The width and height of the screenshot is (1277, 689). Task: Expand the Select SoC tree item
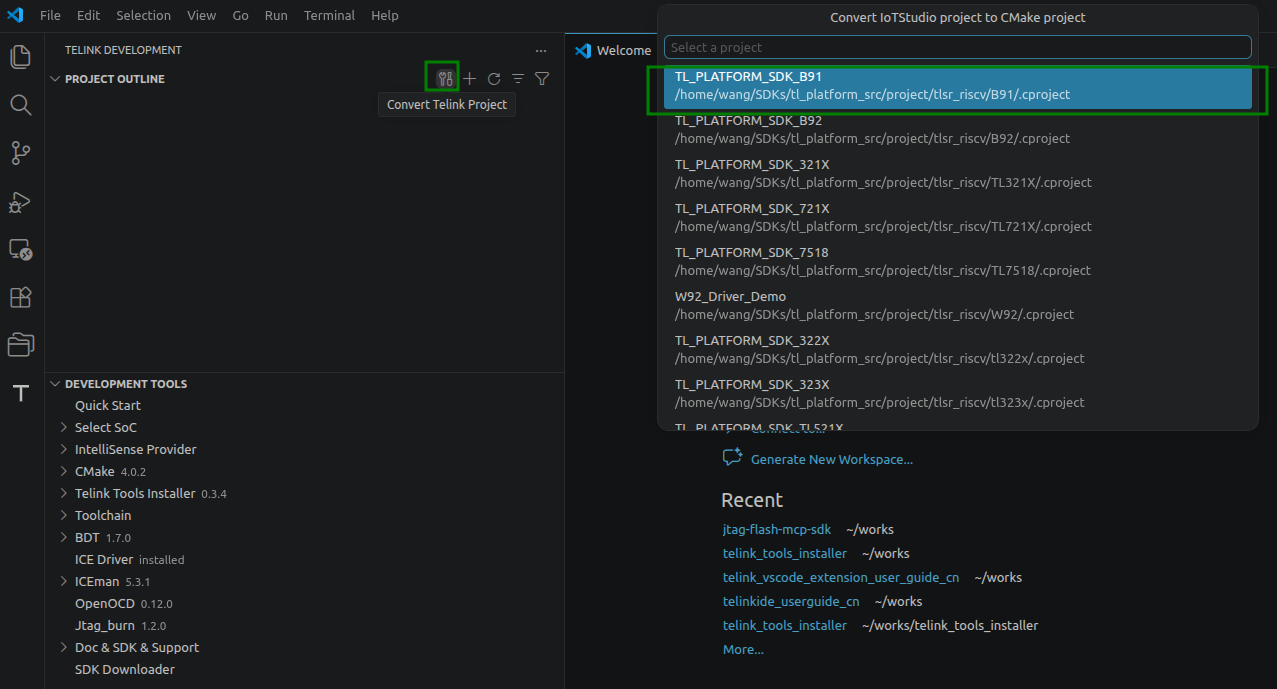click(64, 427)
